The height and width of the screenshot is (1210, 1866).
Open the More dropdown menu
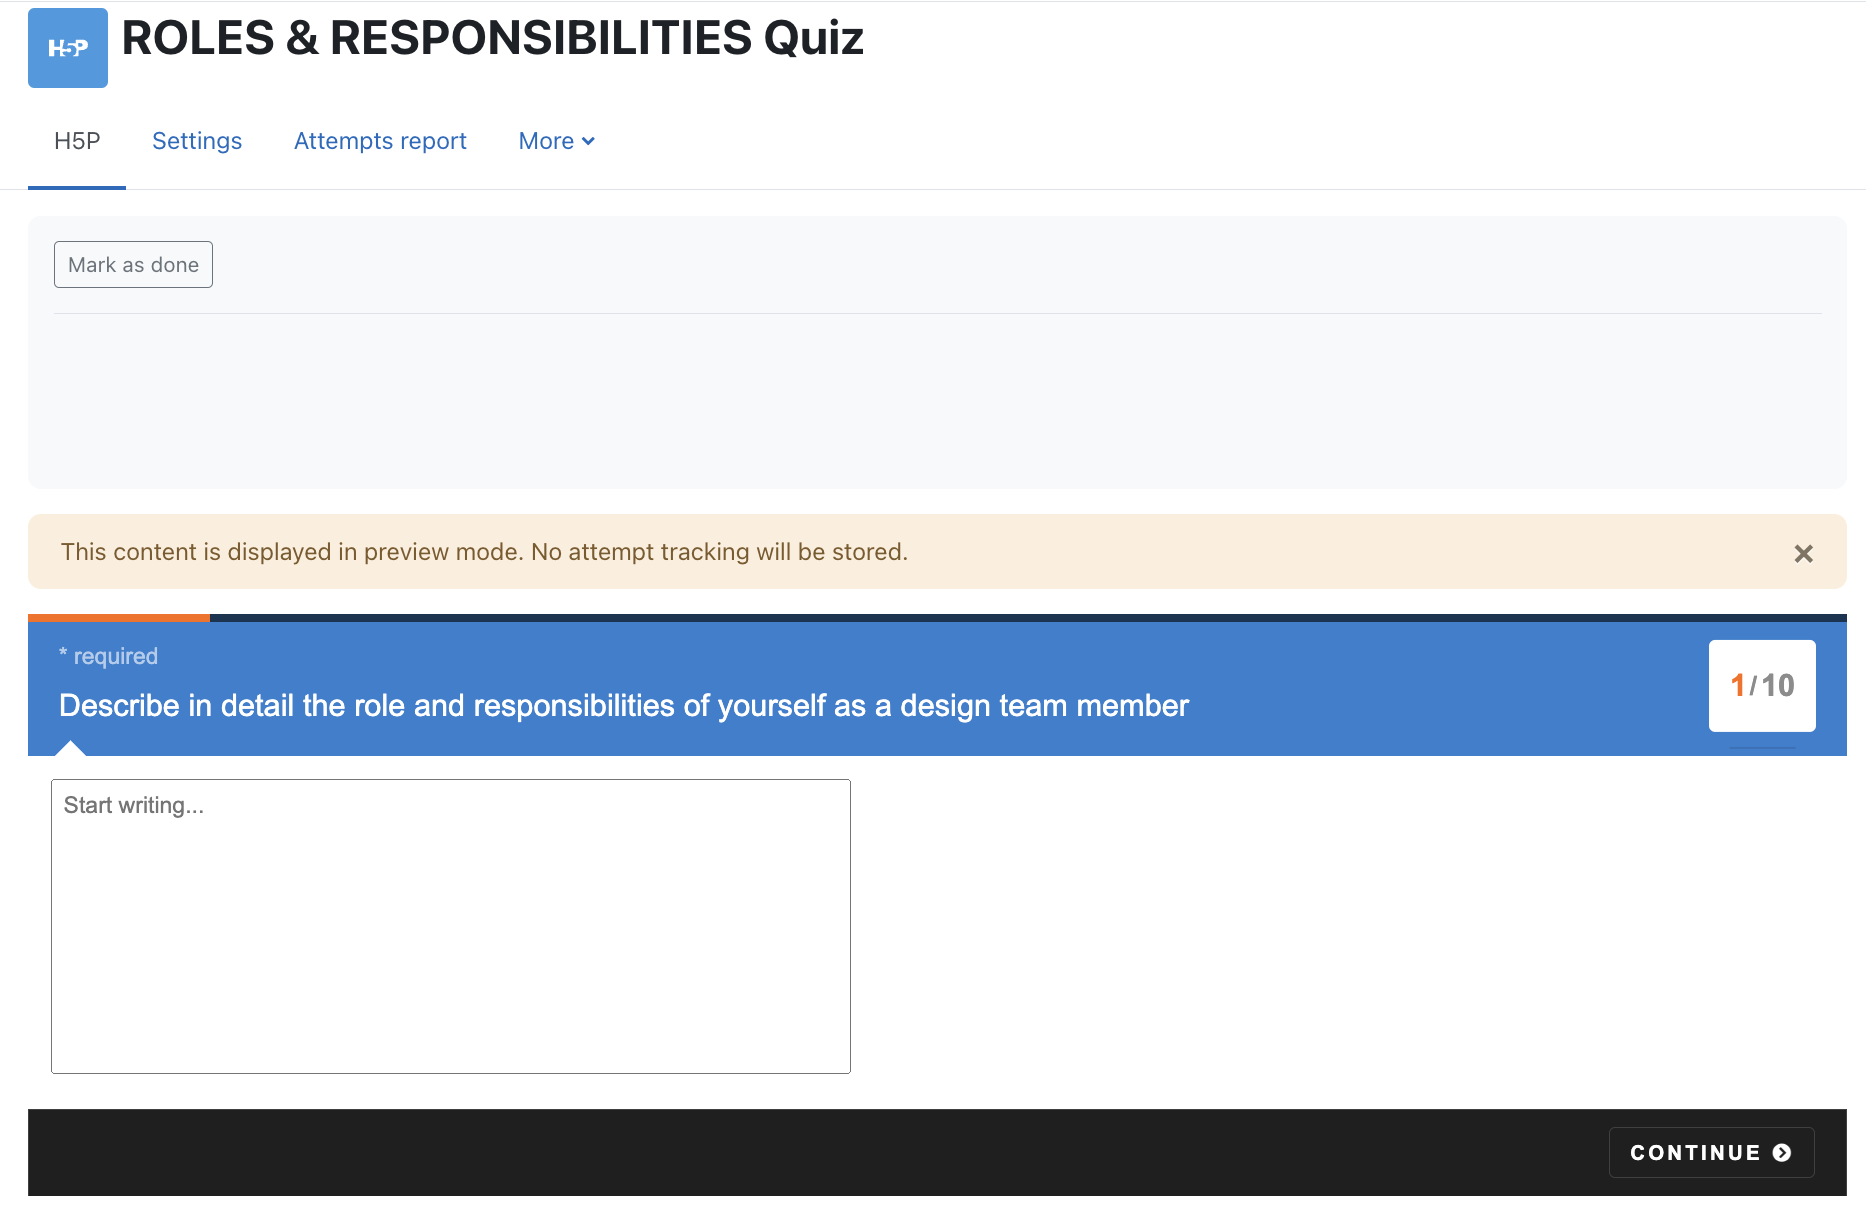pyautogui.click(x=557, y=141)
